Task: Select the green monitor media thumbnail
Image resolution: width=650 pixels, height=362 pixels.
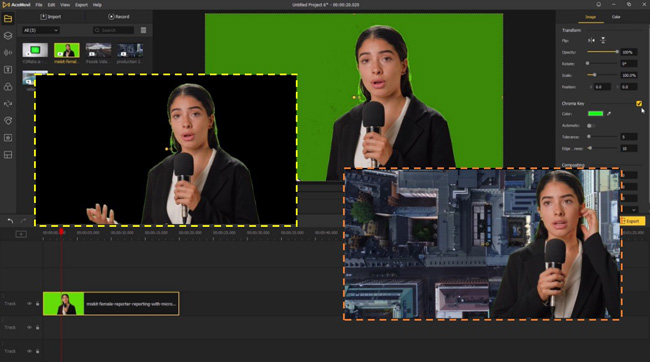Action: point(35,50)
